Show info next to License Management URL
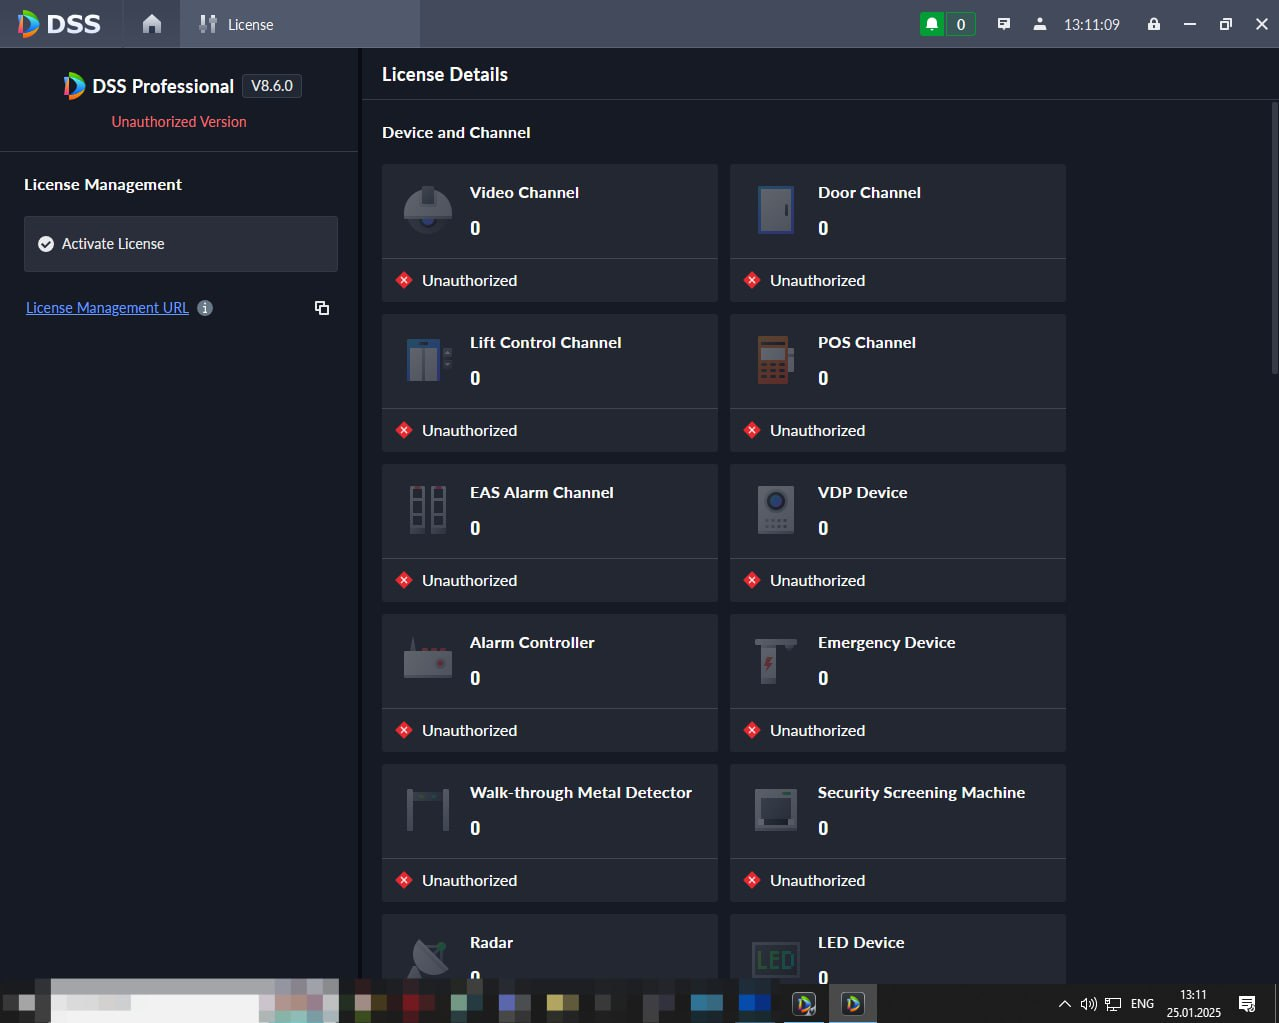Viewport: 1279px width, 1023px height. tap(205, 308)
